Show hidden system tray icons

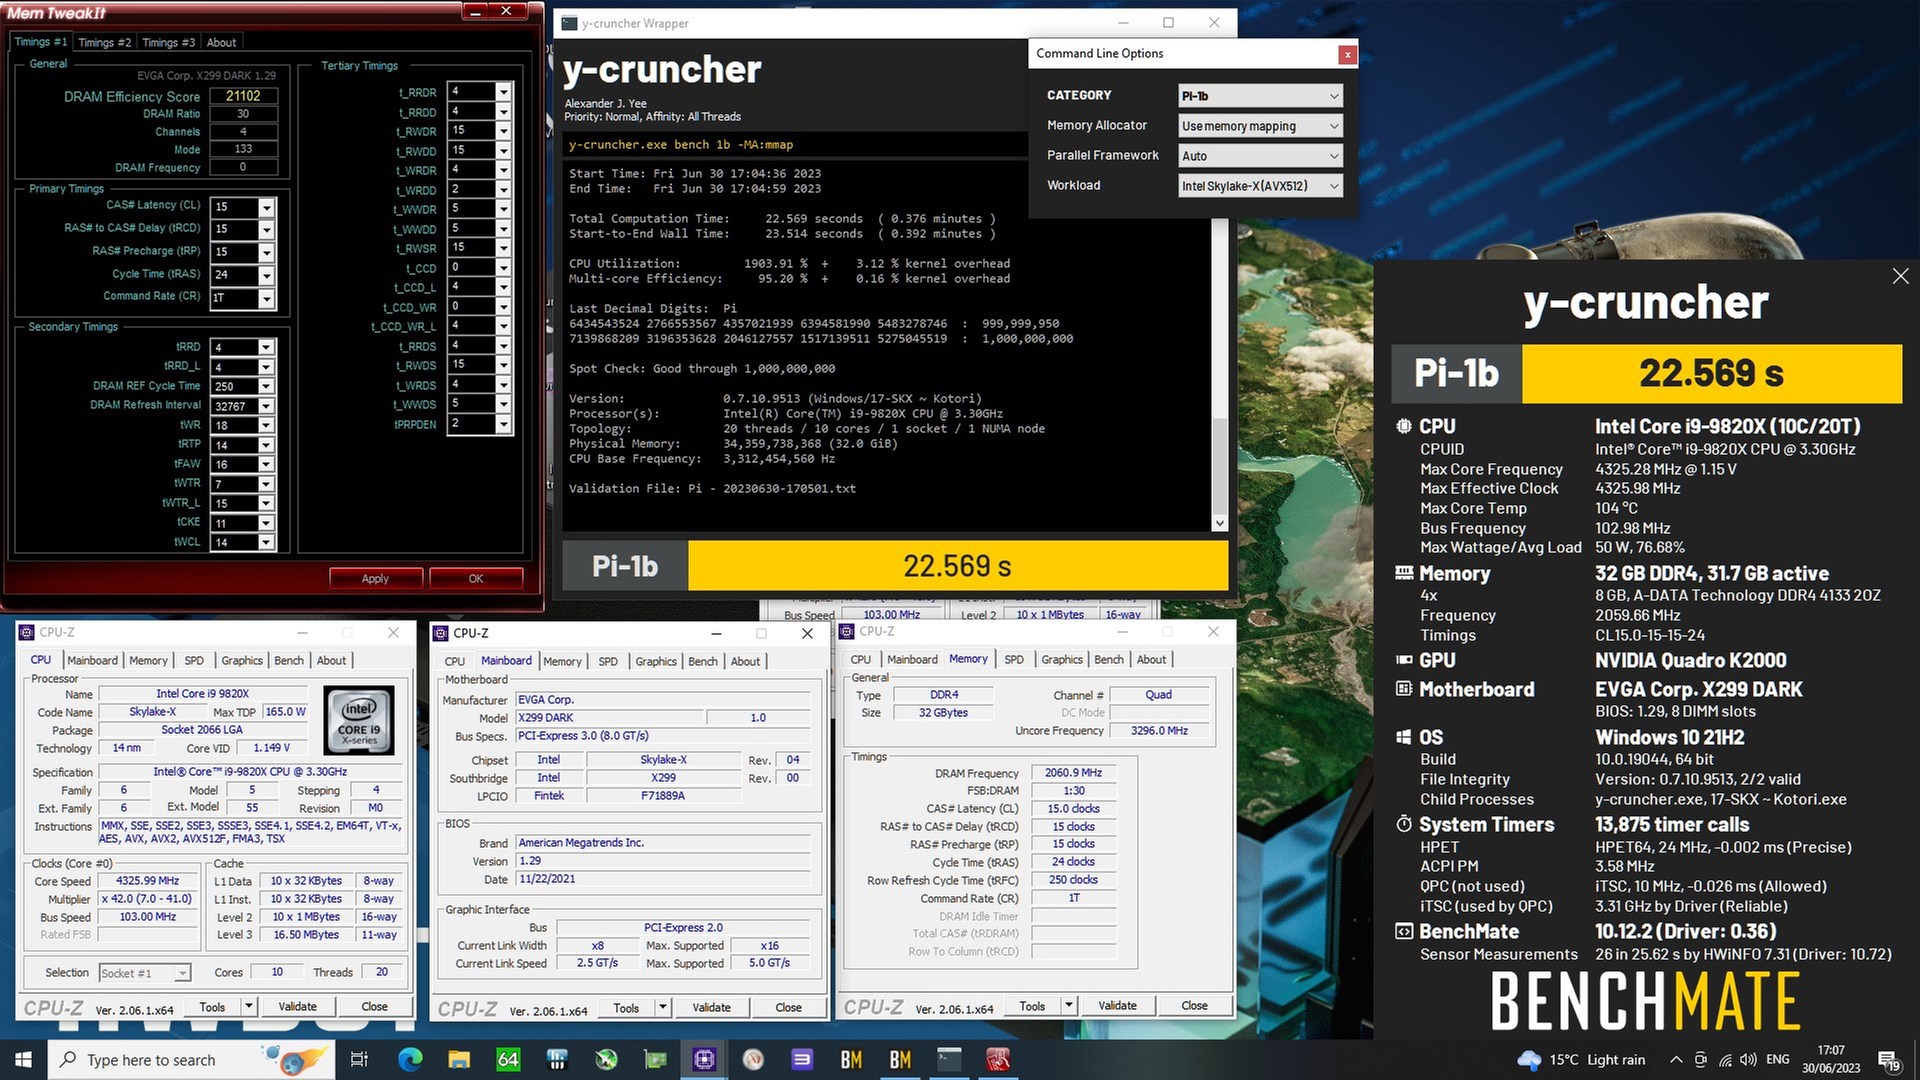point(1676,1060)
